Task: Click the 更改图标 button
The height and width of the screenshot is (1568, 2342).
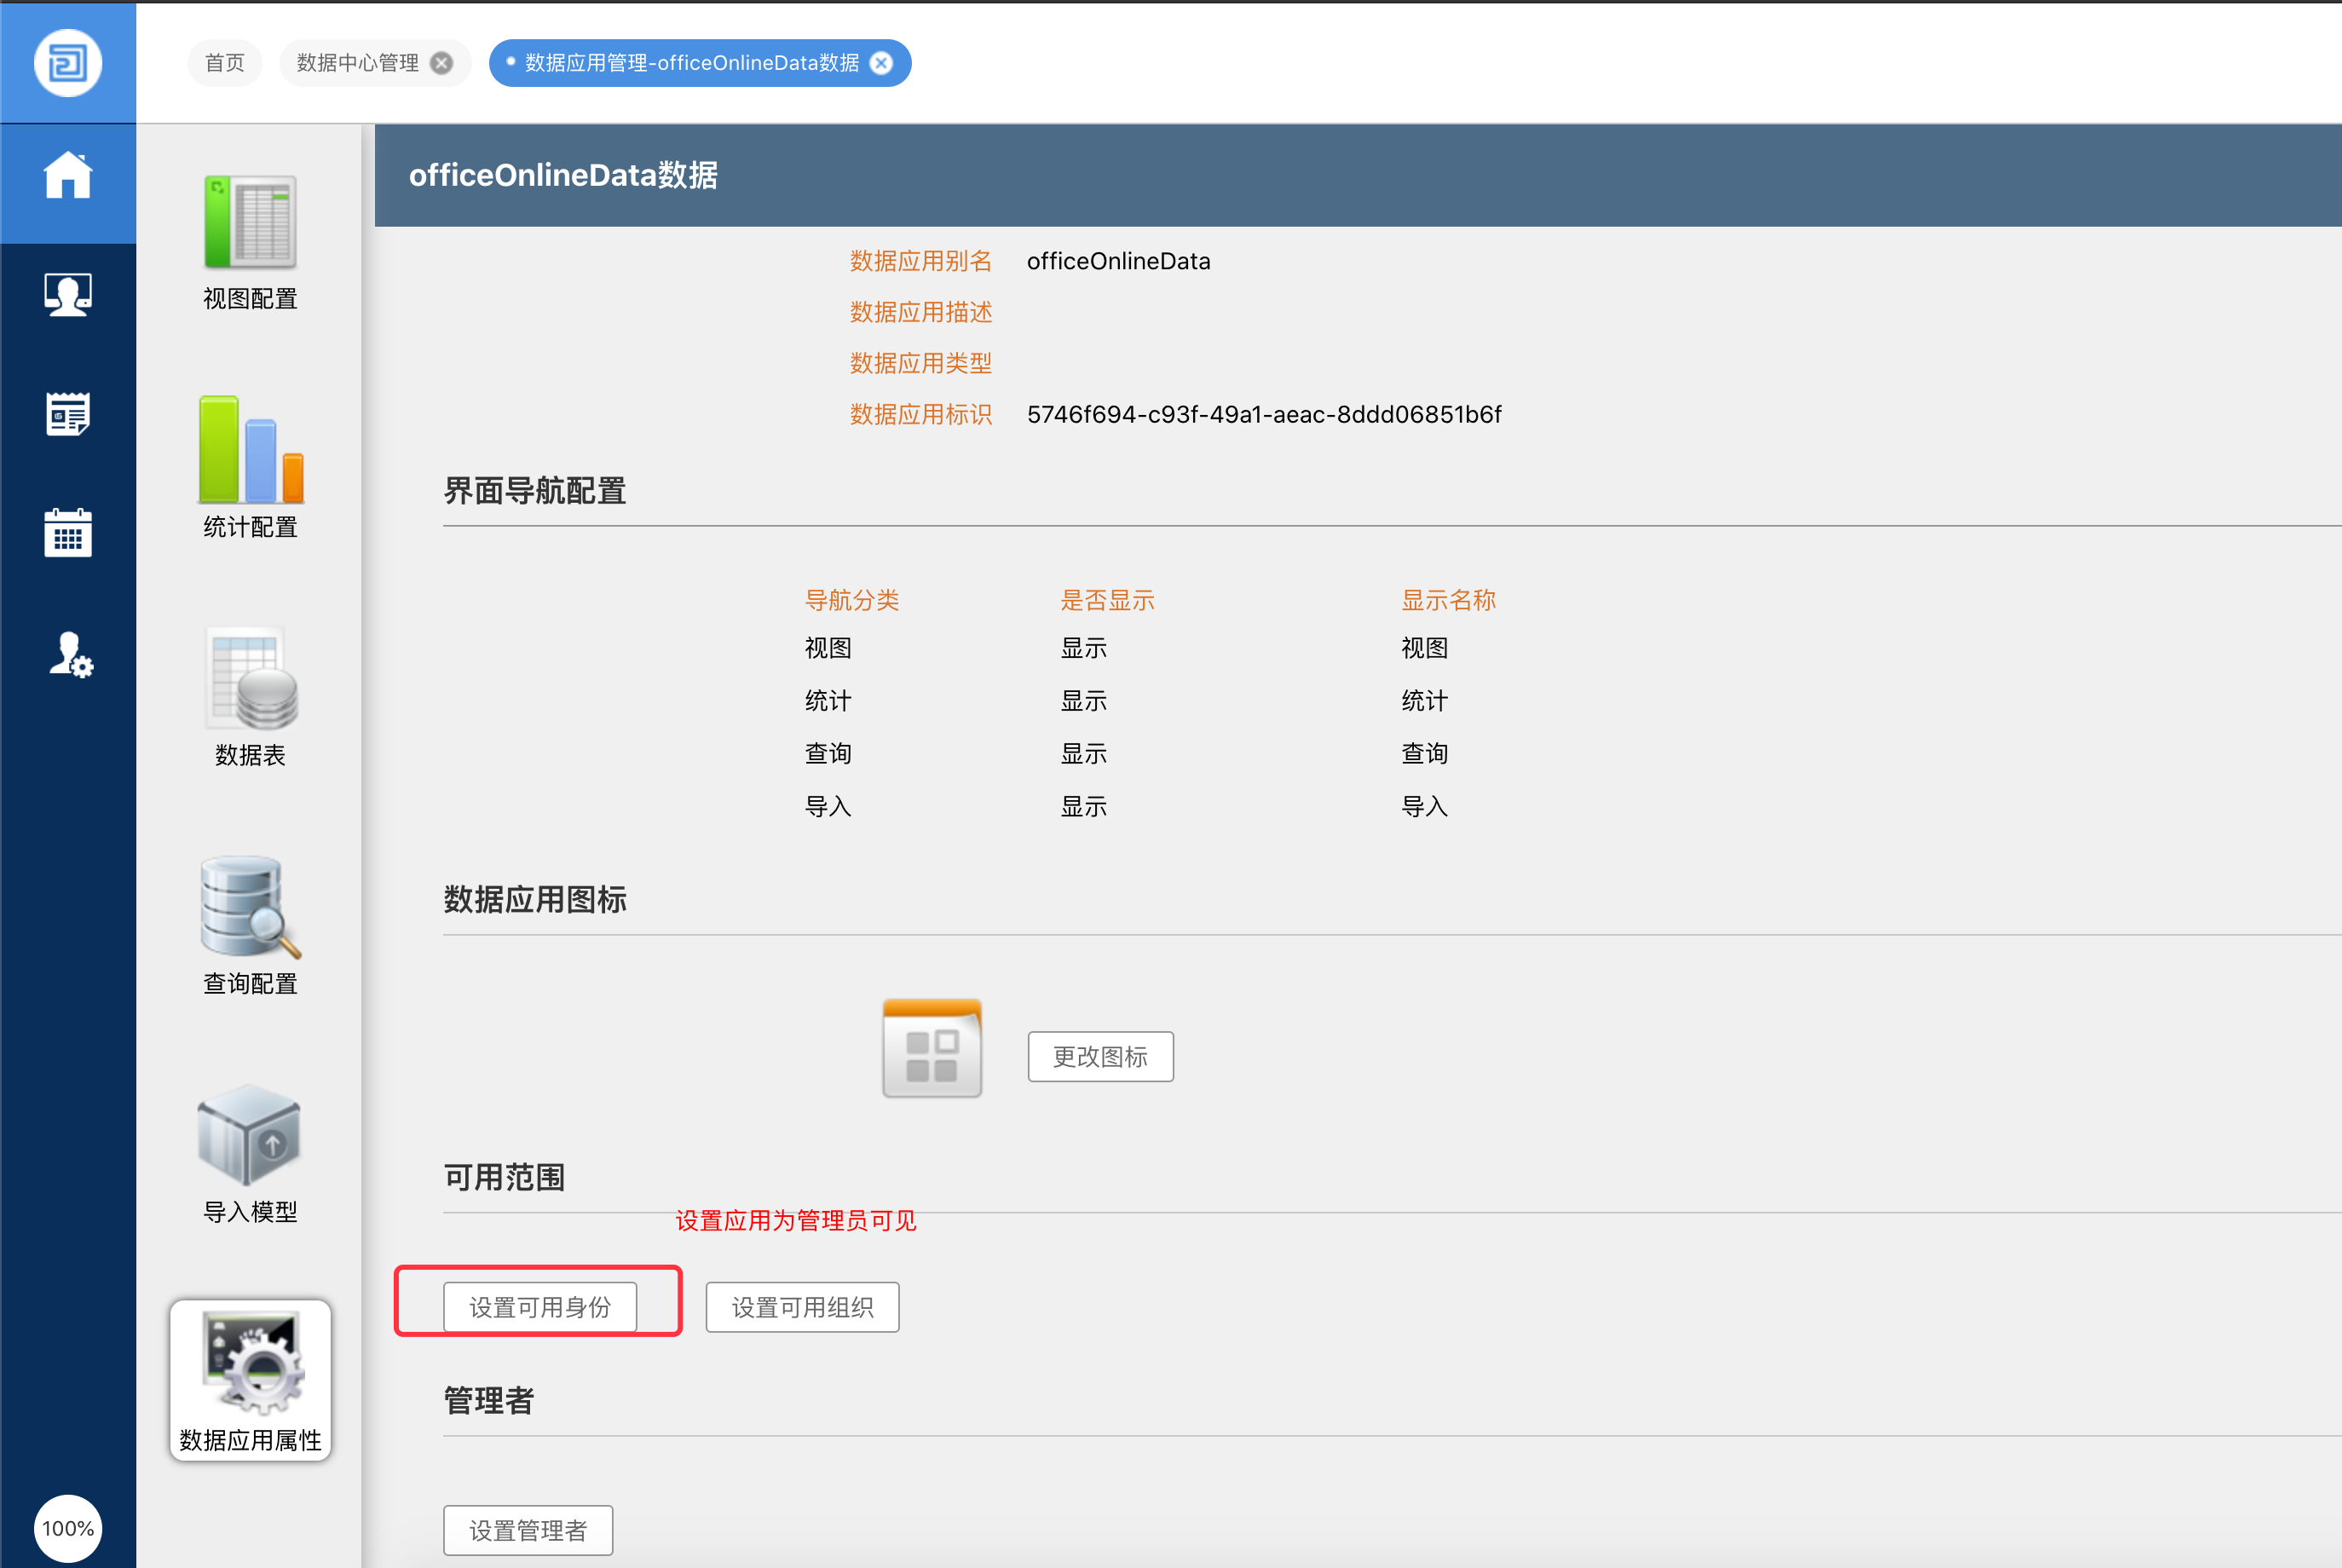Action: 1100,1056
